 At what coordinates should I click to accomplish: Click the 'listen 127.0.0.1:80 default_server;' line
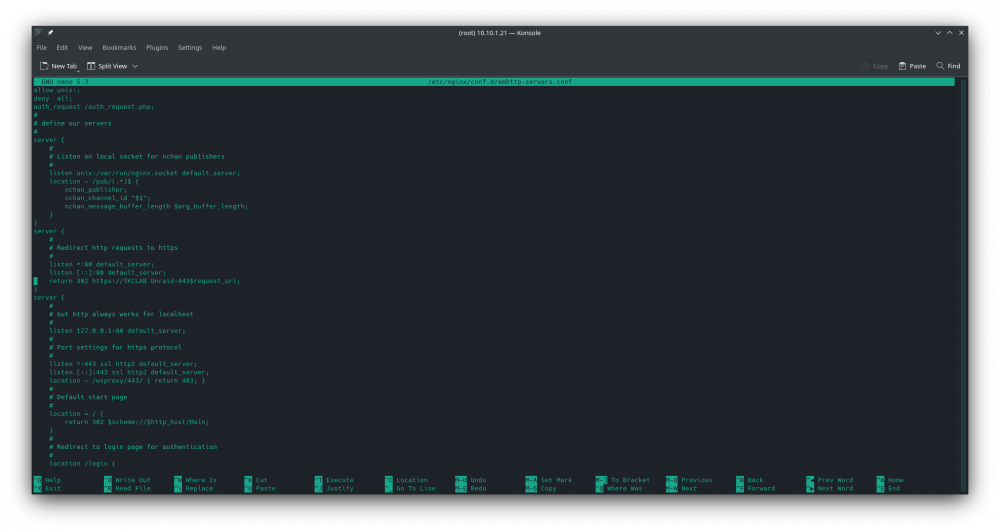117,330
